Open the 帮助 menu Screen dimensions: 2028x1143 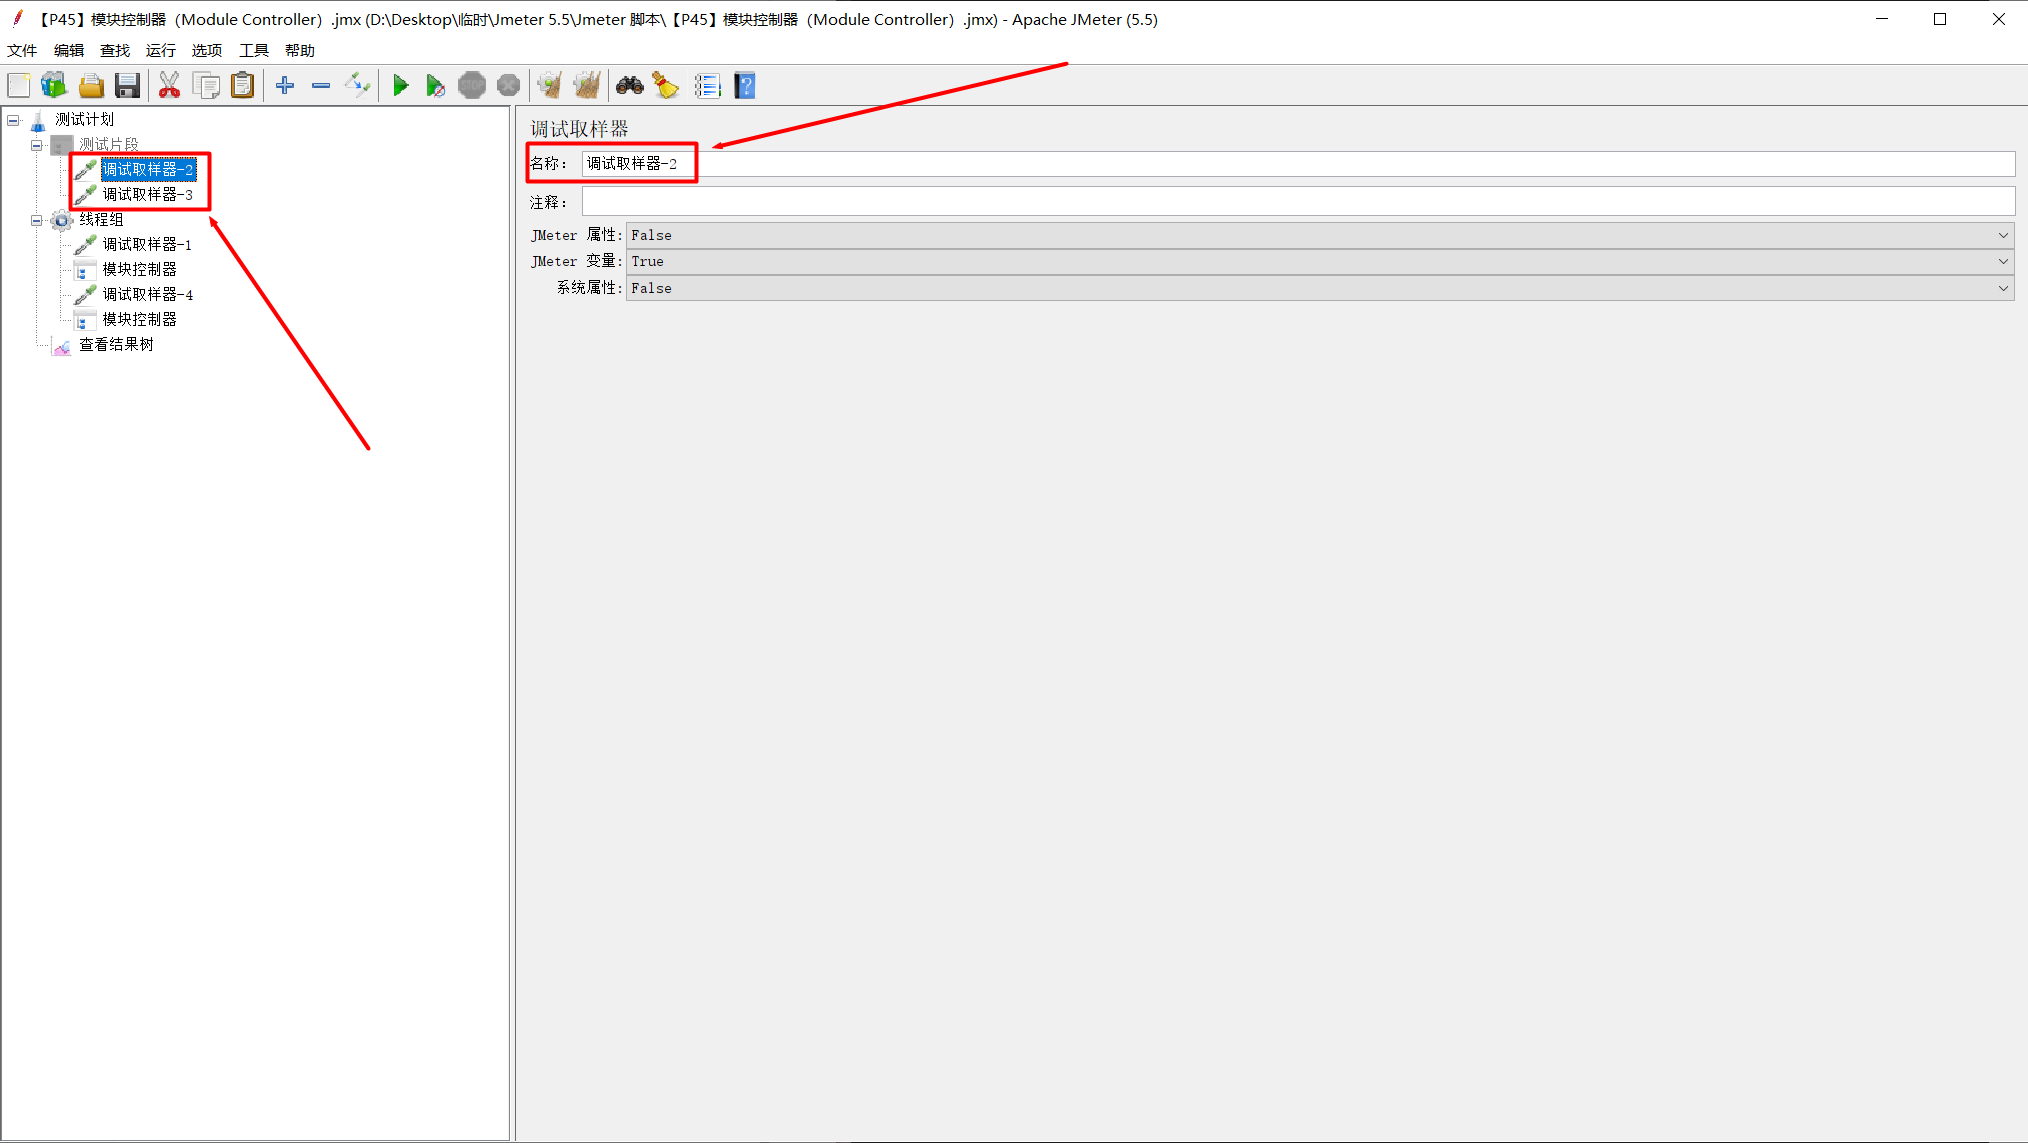300,50
